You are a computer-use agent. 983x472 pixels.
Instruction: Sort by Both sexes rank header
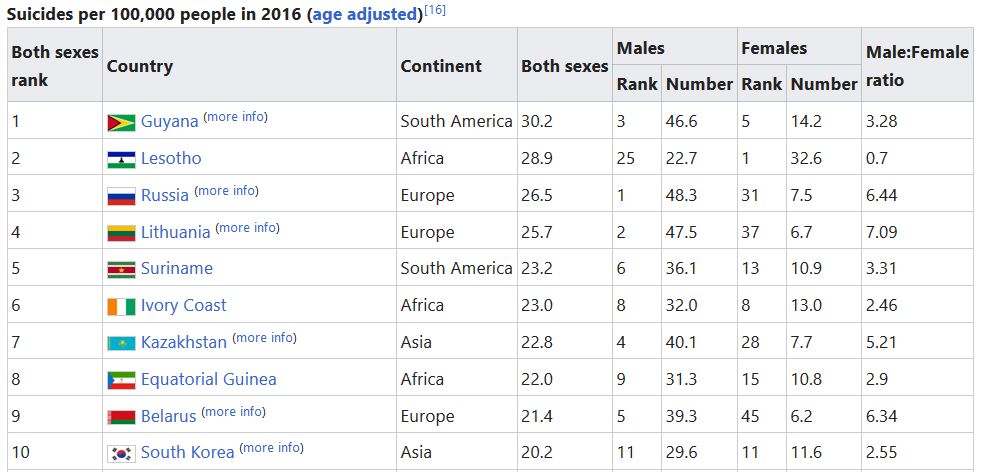point(55,65)
